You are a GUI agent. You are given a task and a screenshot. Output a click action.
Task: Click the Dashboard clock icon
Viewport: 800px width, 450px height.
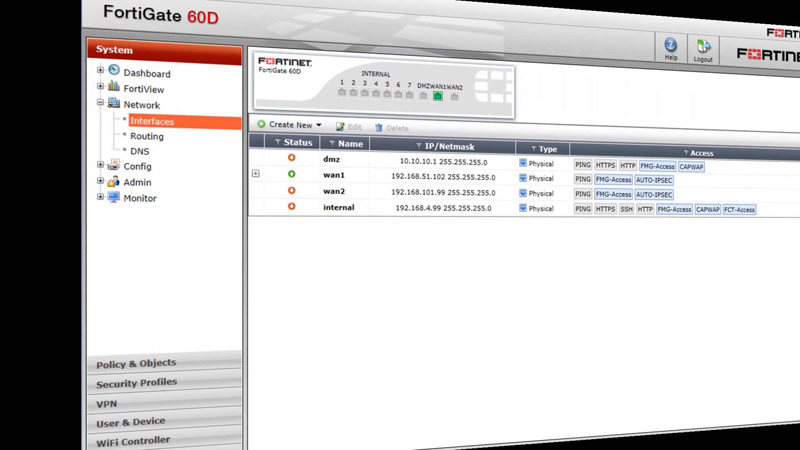pyautogui.click(x=114, y=70)
